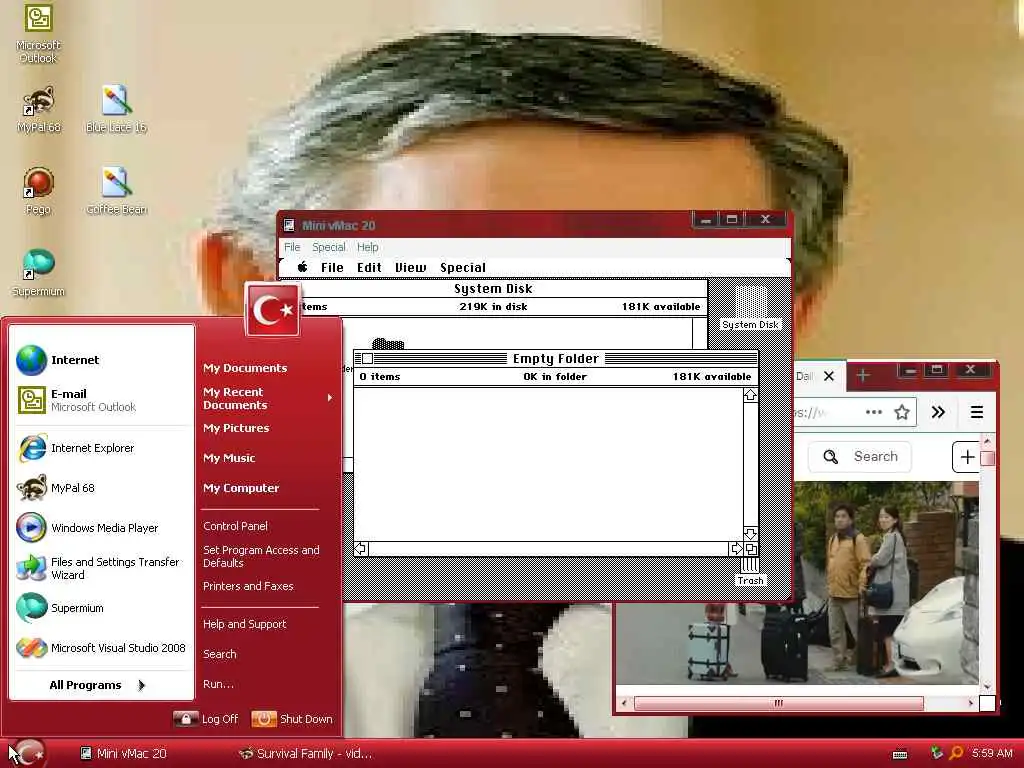
Task: Open Printers and Faxes
Action: (x=248, y=586)
